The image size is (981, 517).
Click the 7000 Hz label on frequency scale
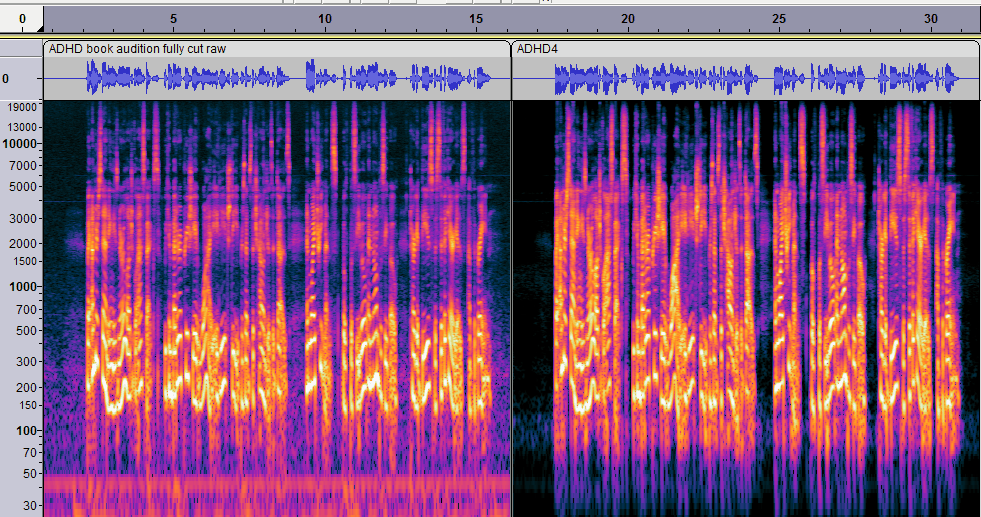point(24,166)
